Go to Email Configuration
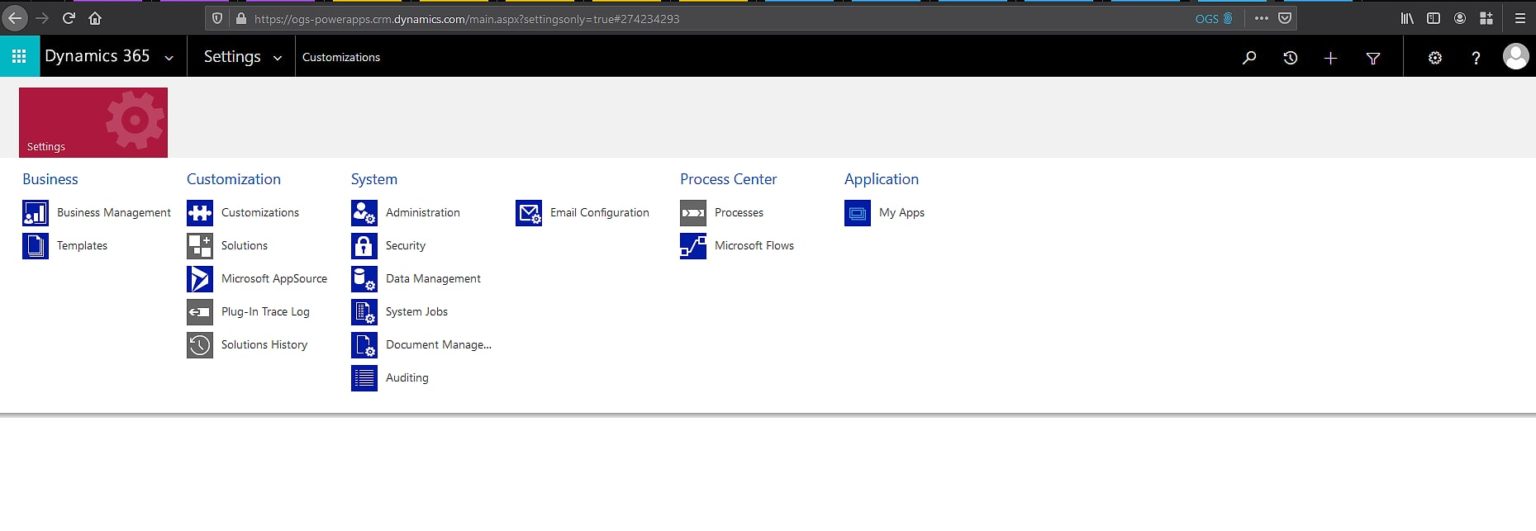 599,213
